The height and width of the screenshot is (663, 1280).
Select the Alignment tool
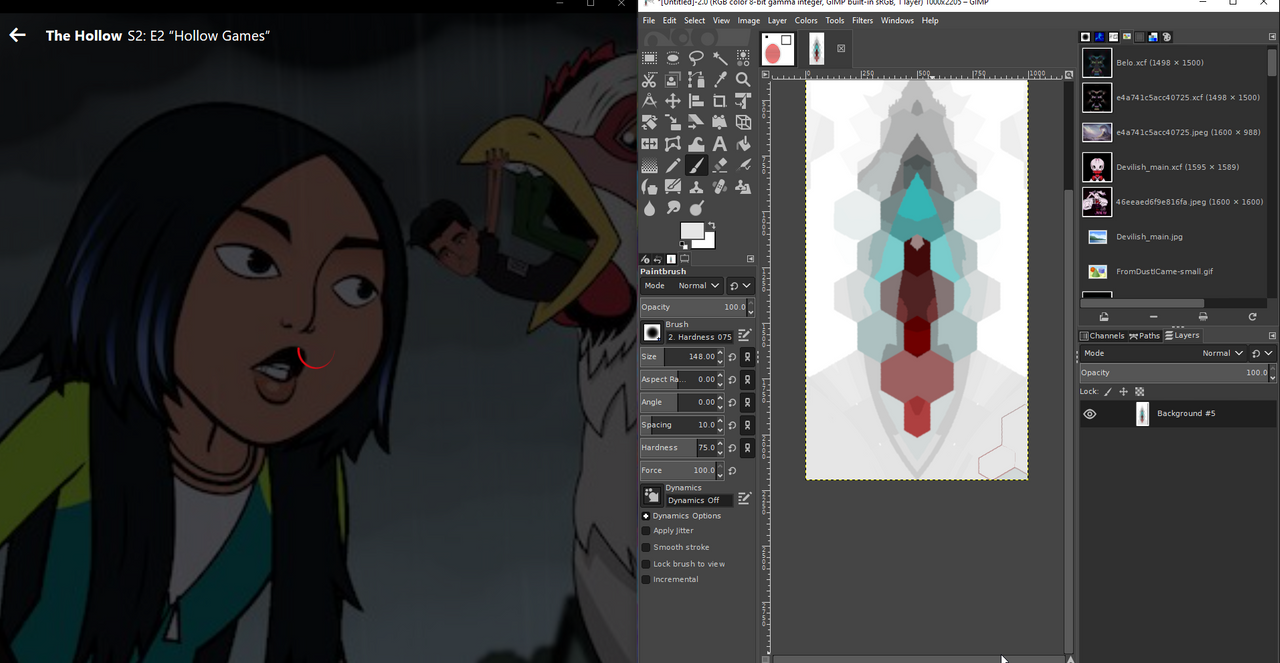(x=696, y=101)
